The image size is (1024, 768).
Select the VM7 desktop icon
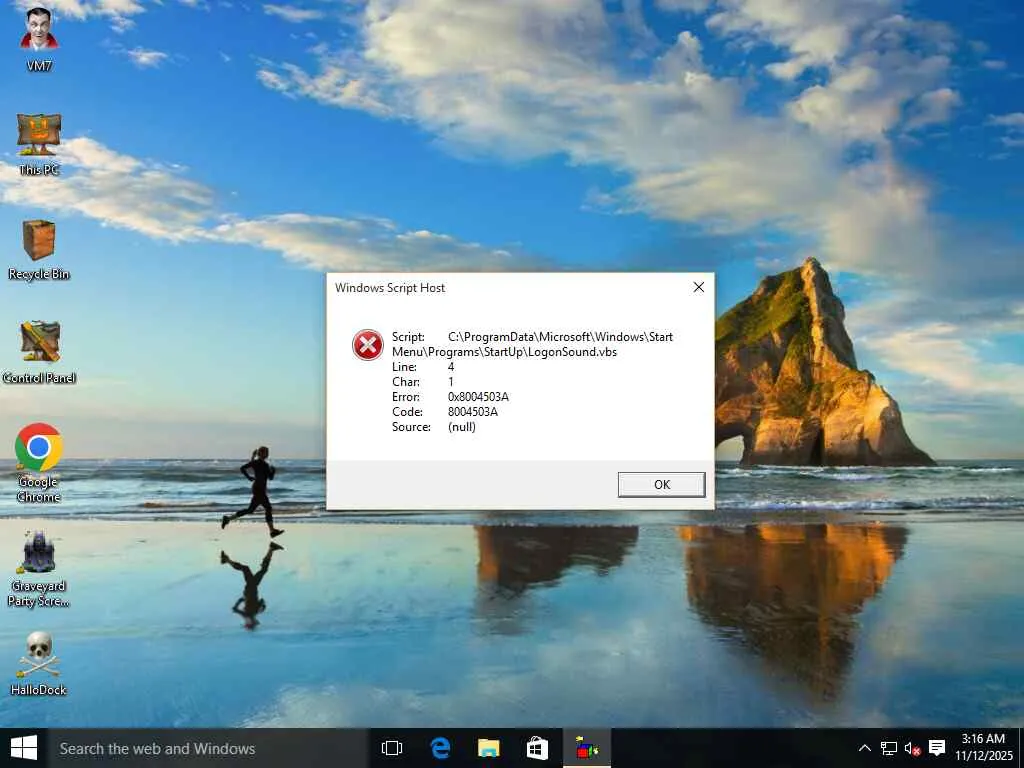click(39, 39)
